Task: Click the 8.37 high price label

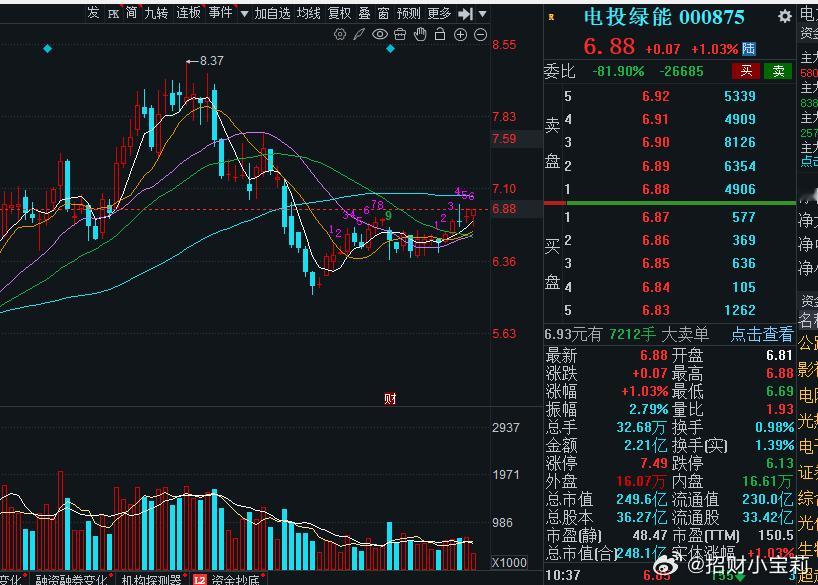Action: click(x=211, y=61)
